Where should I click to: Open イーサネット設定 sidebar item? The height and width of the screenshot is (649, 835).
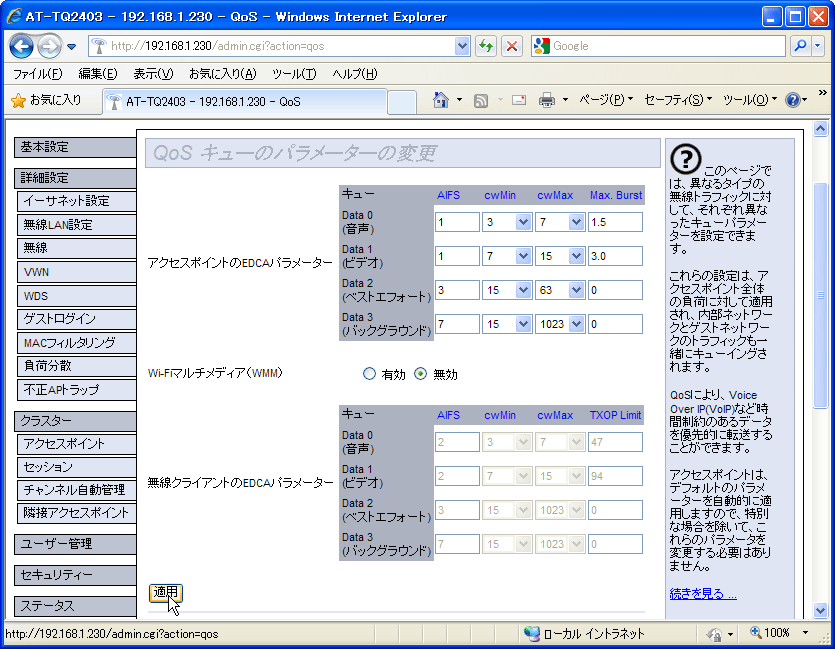77,201
